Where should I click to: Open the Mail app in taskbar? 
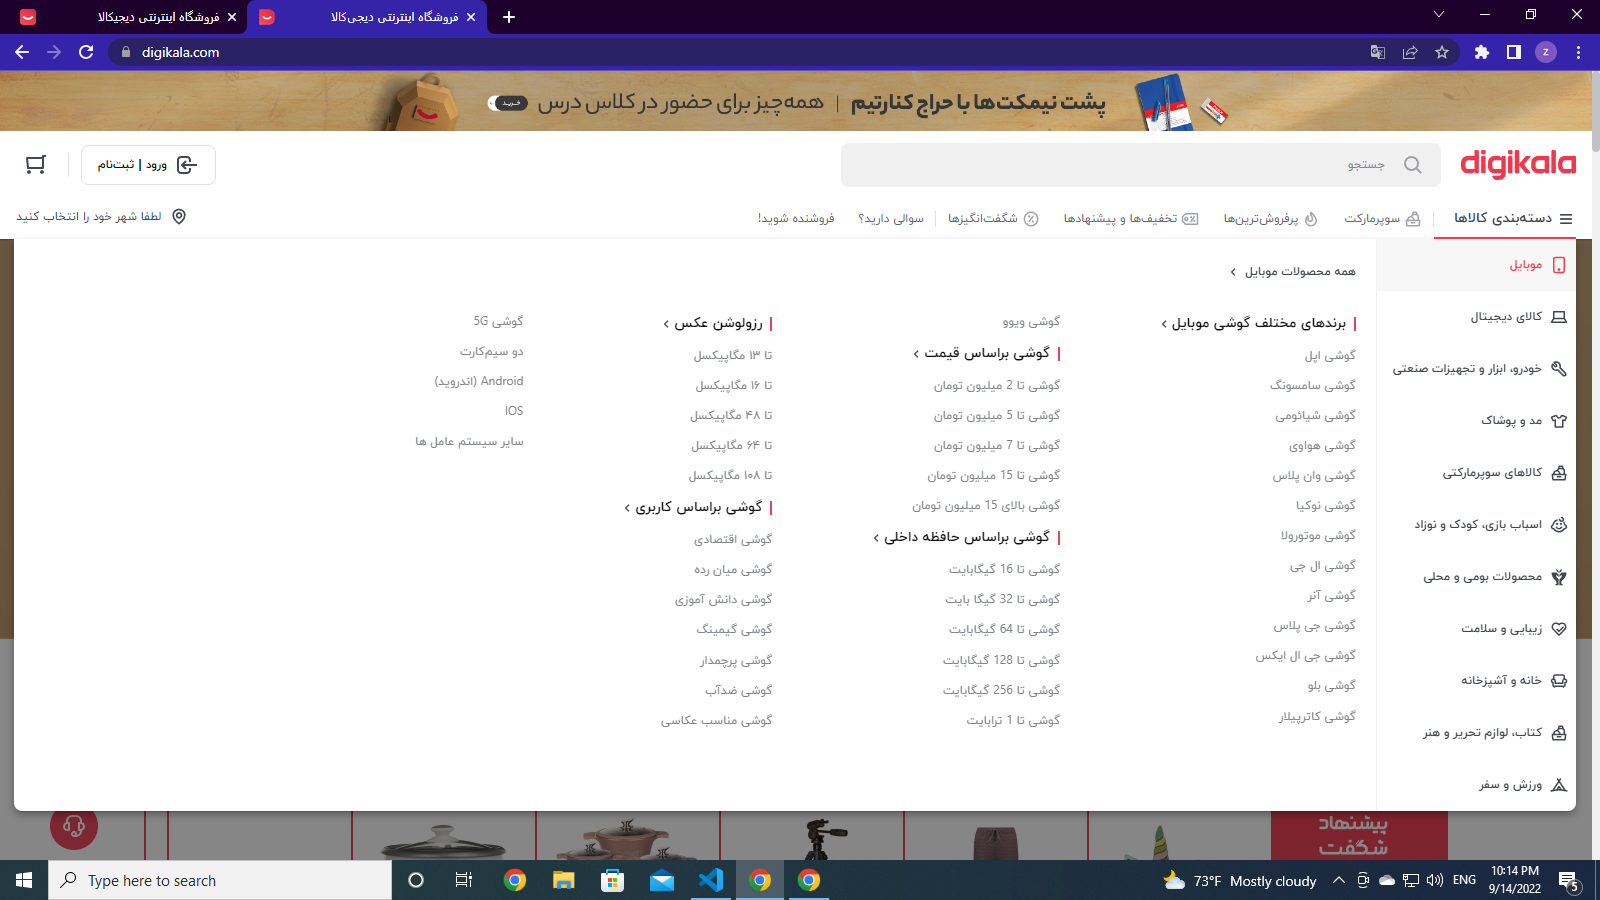click(662, 880)
